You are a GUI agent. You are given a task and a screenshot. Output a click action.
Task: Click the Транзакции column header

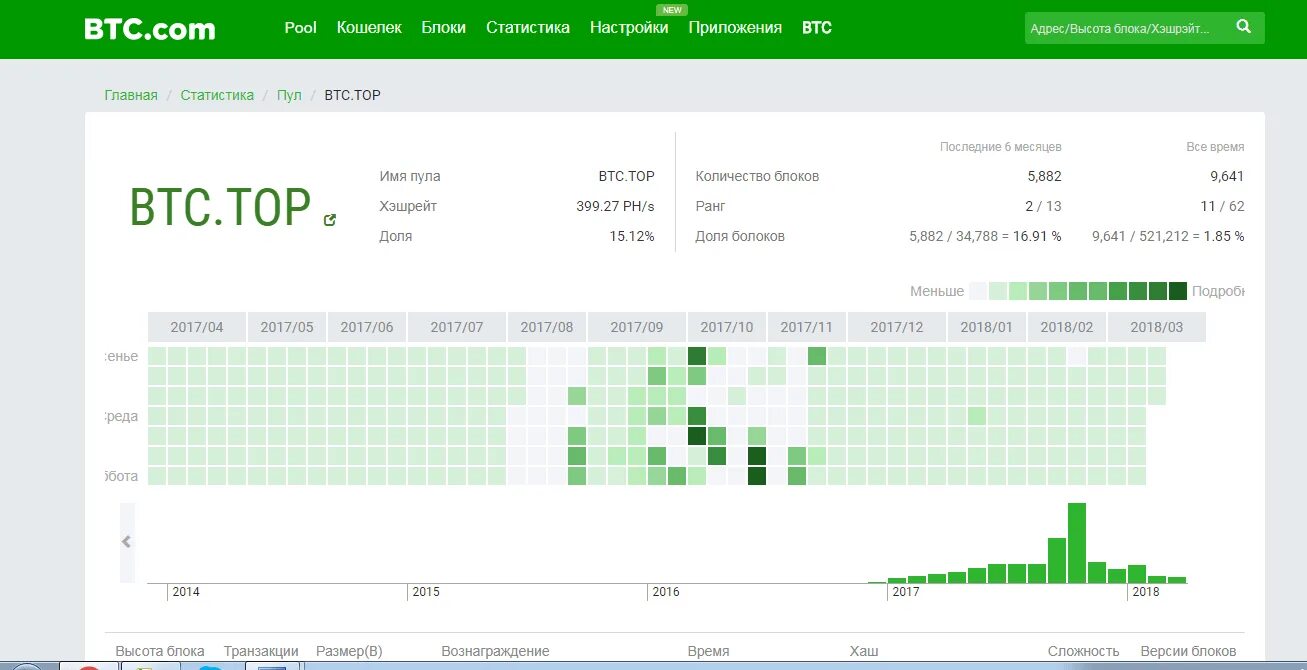261,651
